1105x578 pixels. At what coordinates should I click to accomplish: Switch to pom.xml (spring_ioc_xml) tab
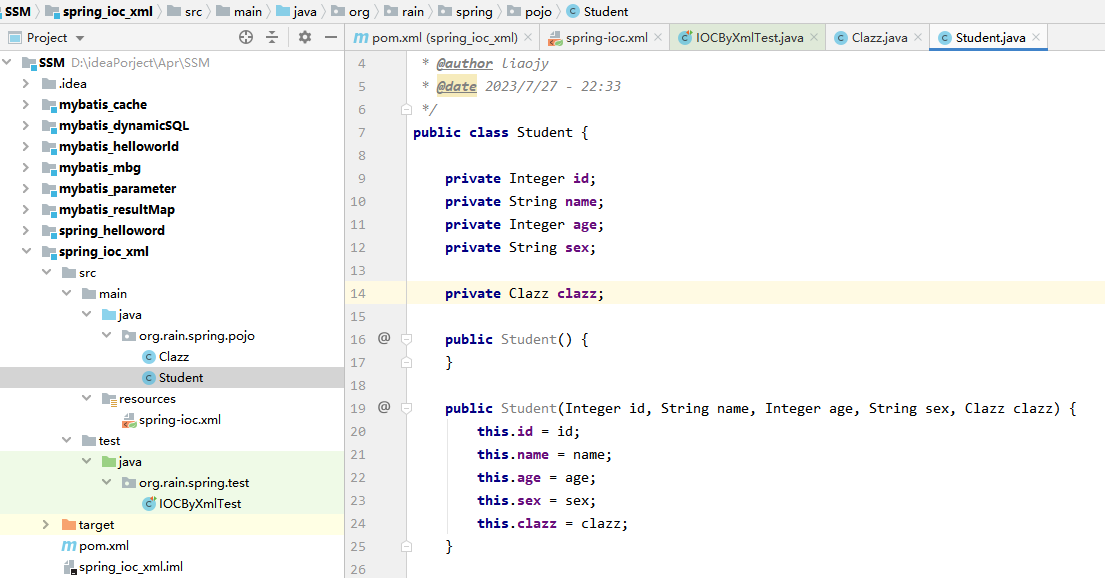click(445, 37)
